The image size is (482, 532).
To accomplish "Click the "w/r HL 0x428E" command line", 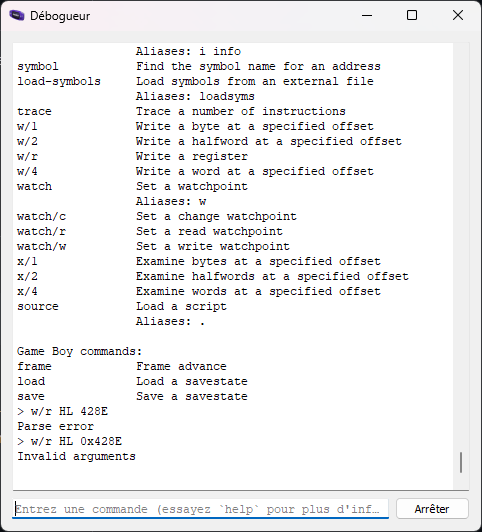I will (70, 441).
